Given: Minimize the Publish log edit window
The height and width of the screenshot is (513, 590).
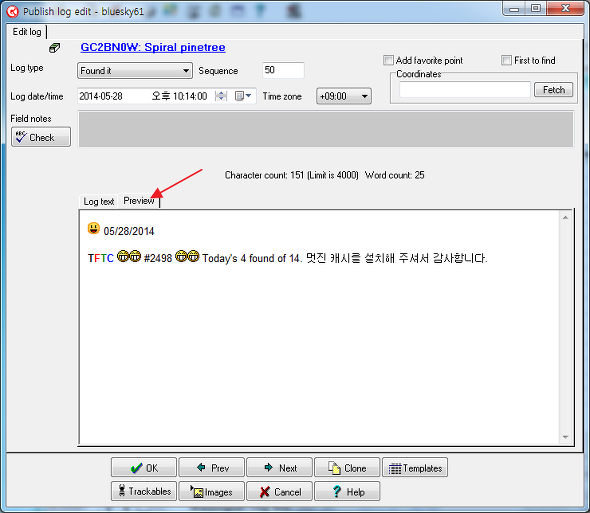Looking at the screenshot, I should (x=515, y=9).
